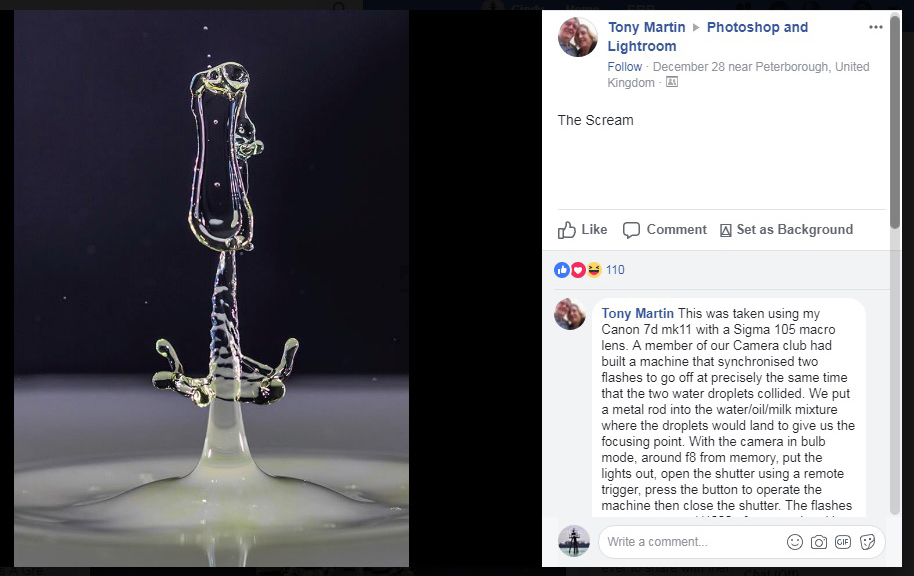Click the water droplet photo

point(211,290)
